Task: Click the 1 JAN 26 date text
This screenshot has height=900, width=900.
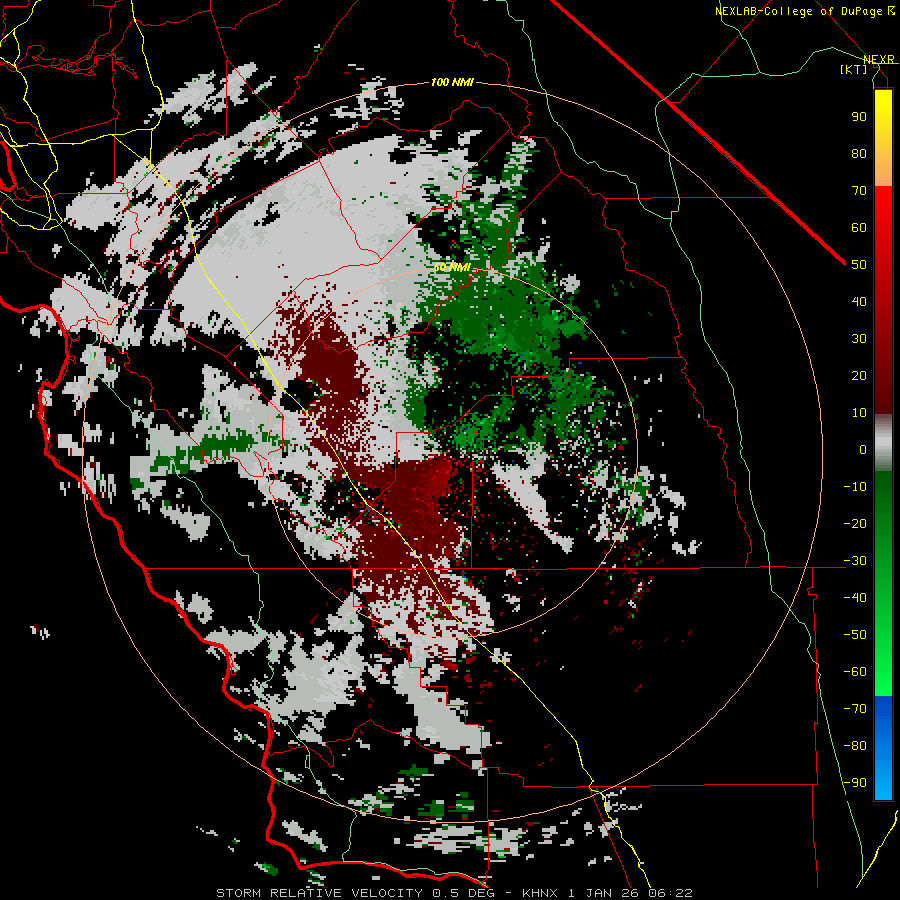Action: [x=604, y=893]
